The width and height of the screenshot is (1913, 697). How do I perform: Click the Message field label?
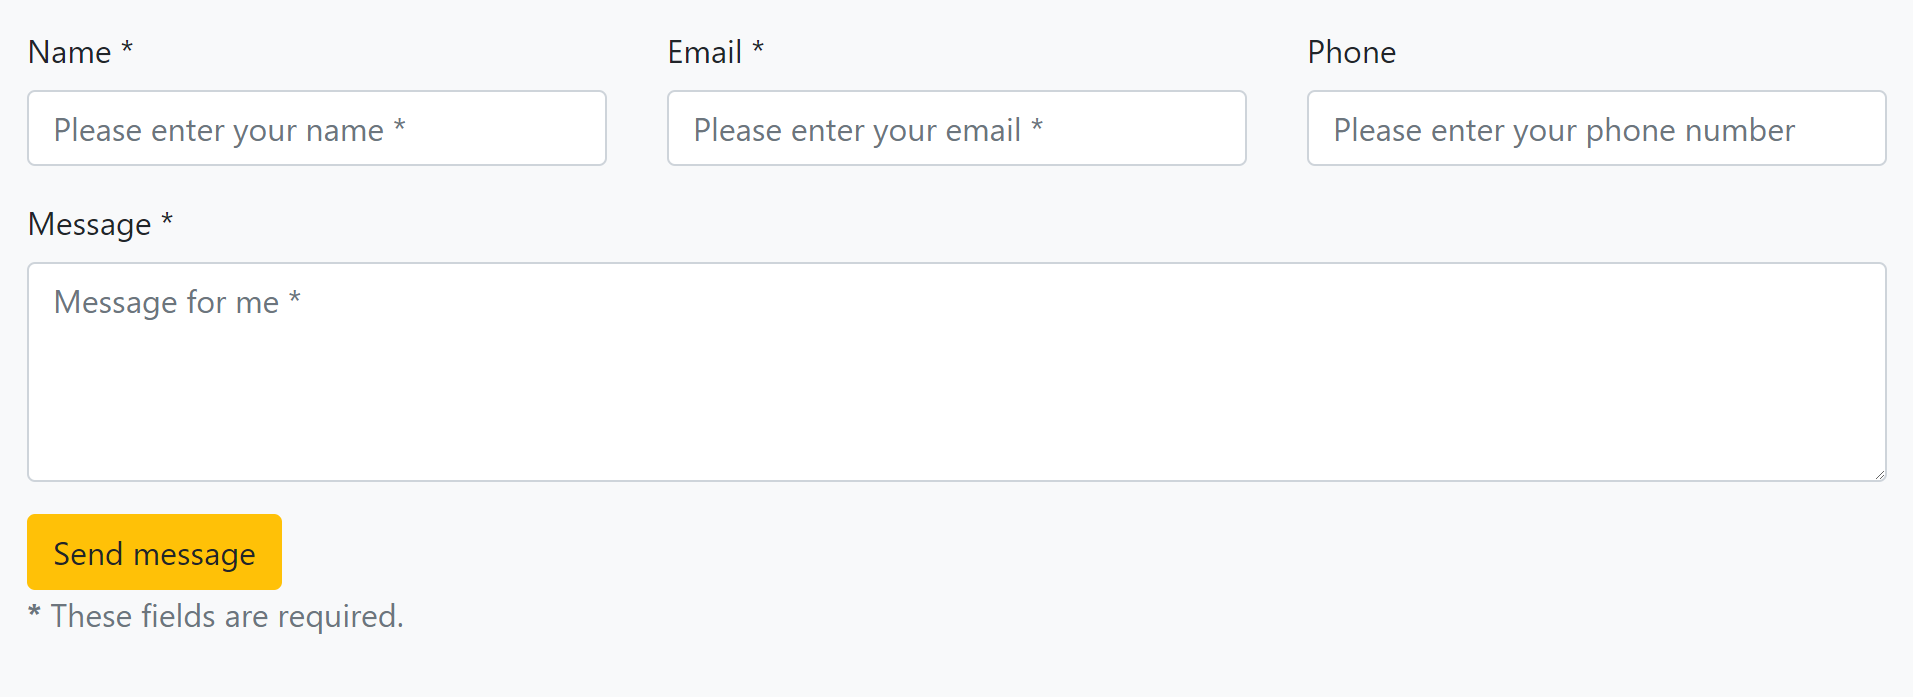pos(89,224)
